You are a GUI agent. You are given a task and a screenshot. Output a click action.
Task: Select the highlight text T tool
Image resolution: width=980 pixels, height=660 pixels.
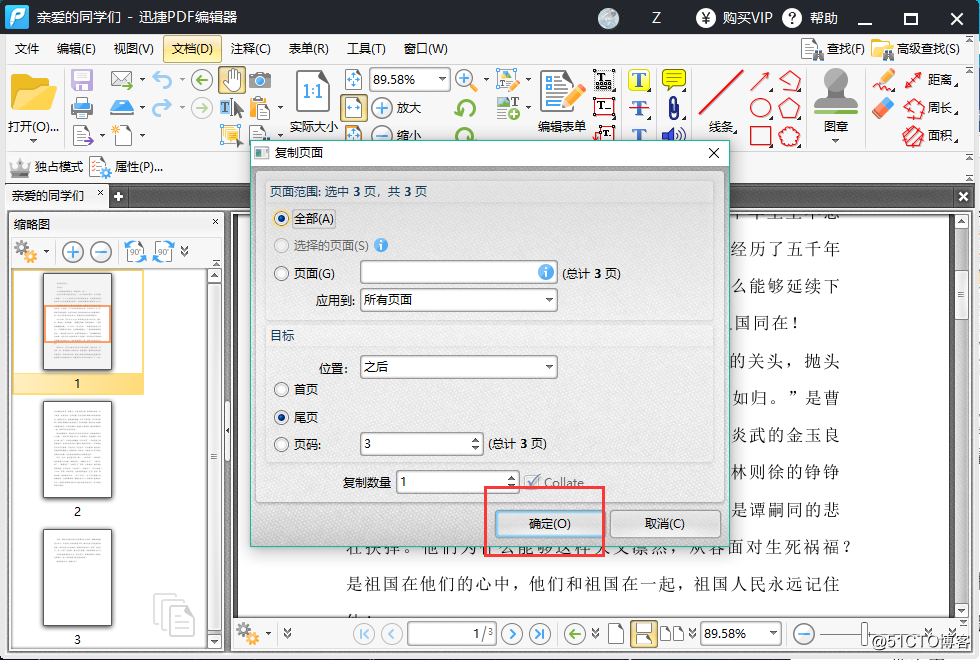pyautogui.click(x=639, y=80)
